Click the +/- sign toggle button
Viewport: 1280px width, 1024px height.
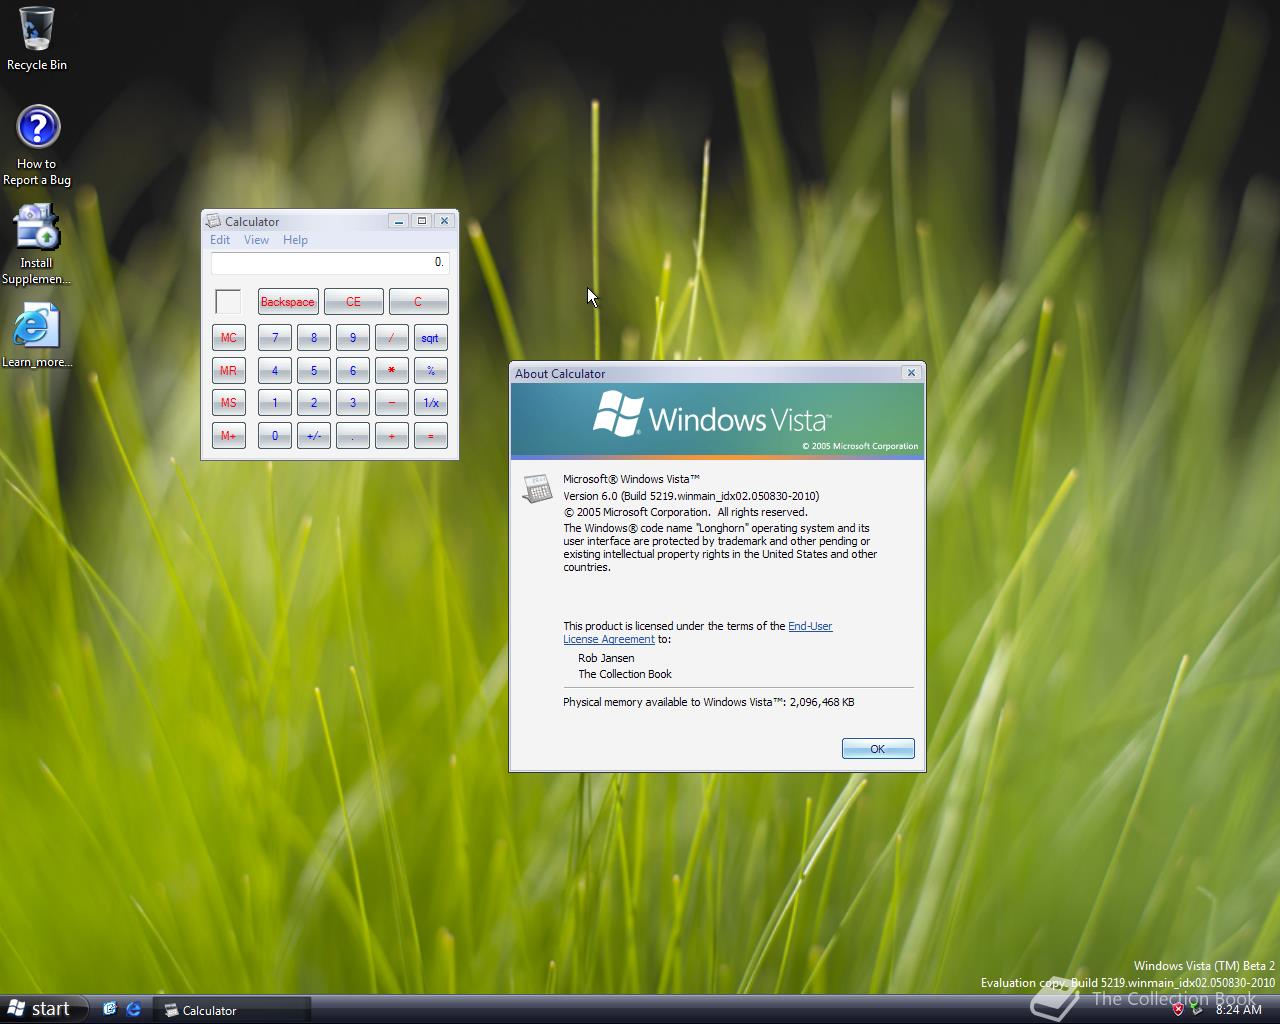point(314,436)
